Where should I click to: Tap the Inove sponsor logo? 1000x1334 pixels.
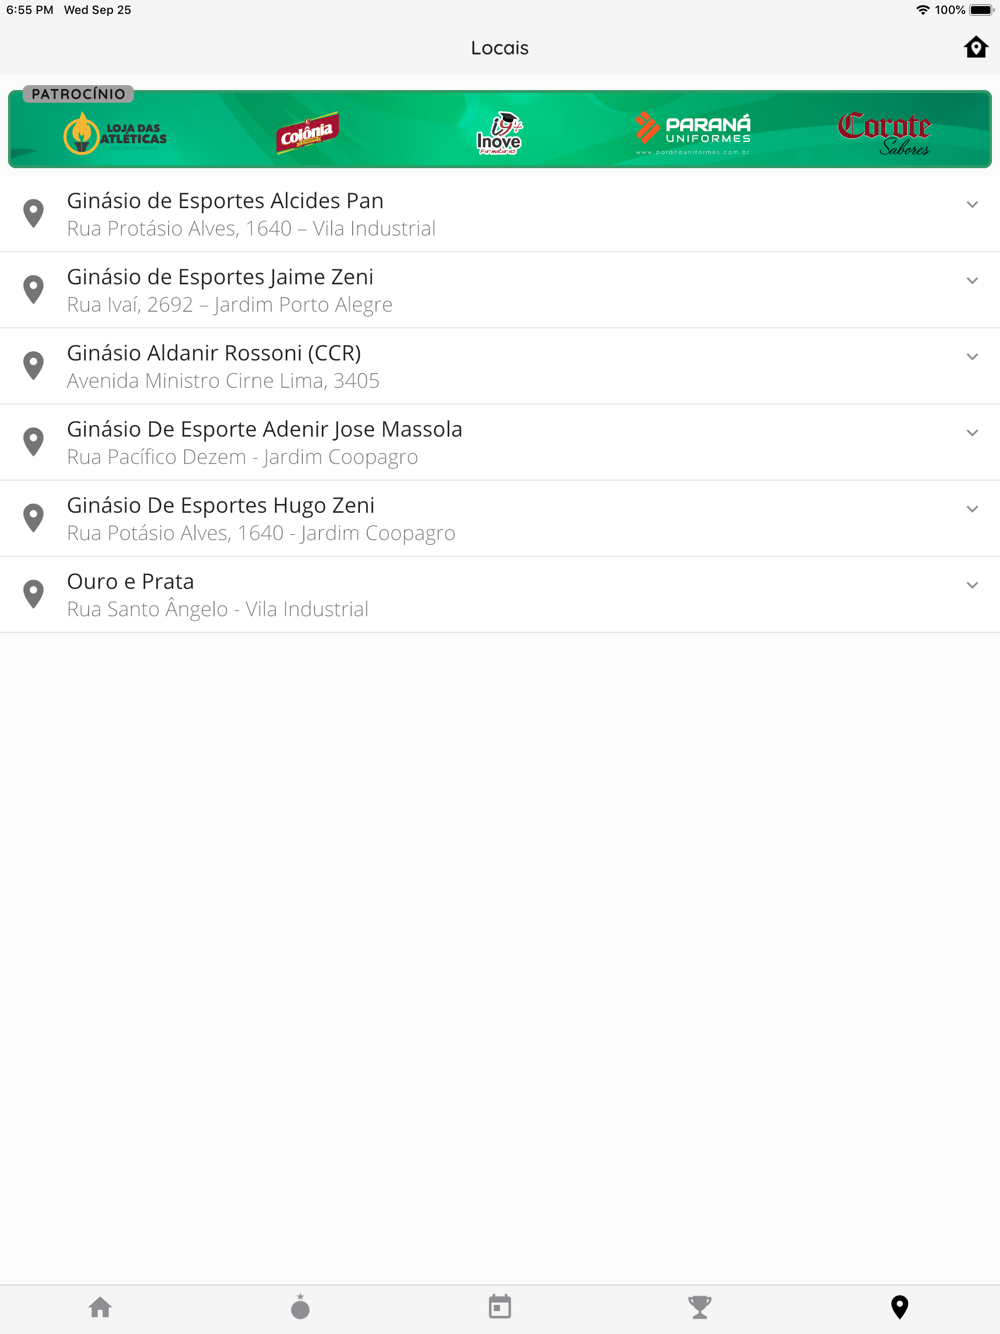(499, 133)
